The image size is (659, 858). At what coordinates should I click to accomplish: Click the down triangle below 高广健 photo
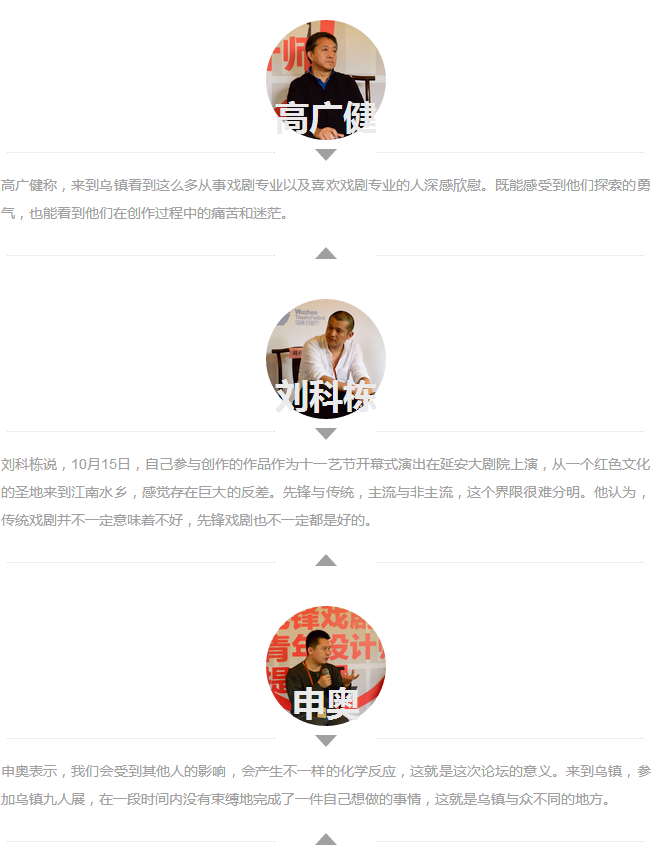[x=326, y=154]
